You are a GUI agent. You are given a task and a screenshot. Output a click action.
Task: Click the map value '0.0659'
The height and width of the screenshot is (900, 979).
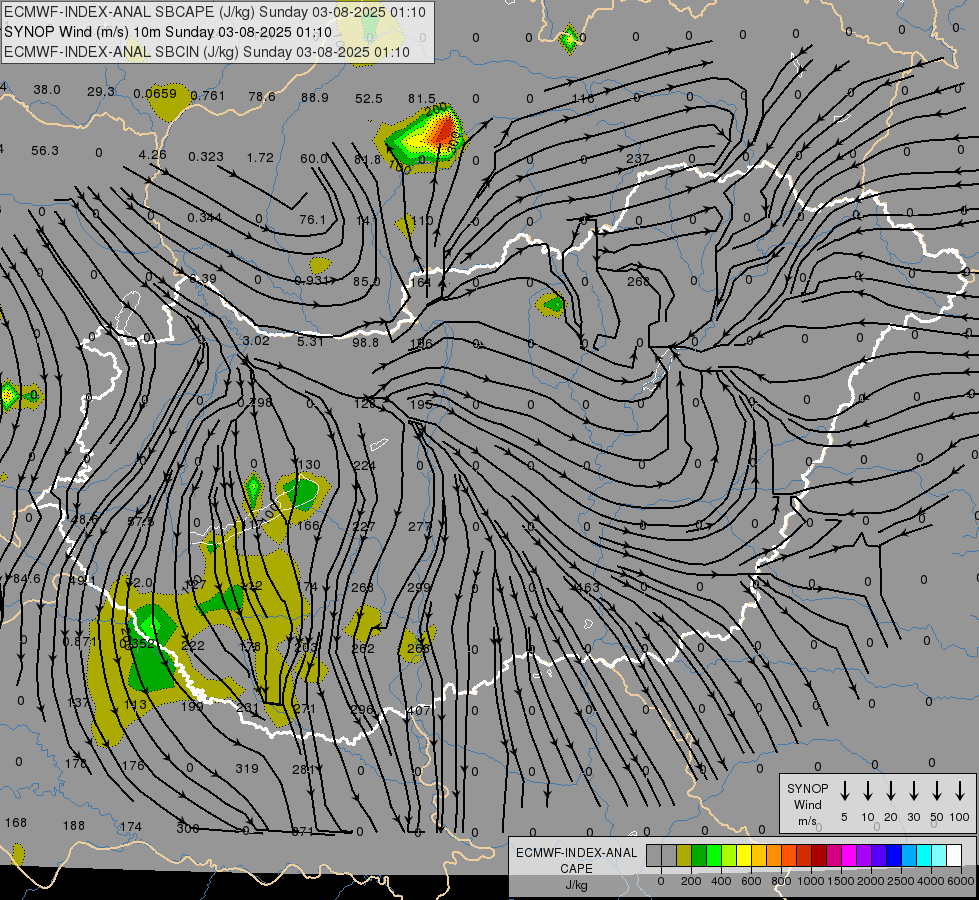pyautogui.click(x=155, y=94)
